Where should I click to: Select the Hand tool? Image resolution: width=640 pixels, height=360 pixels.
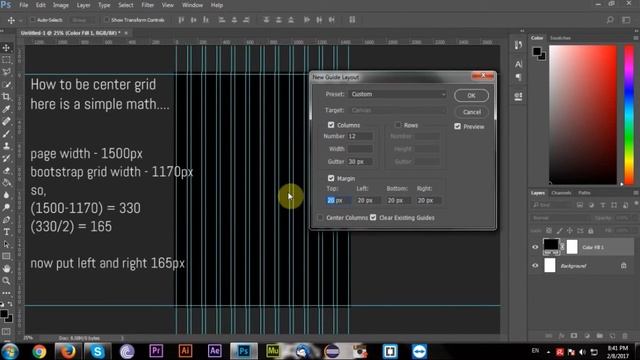[6, 269]
